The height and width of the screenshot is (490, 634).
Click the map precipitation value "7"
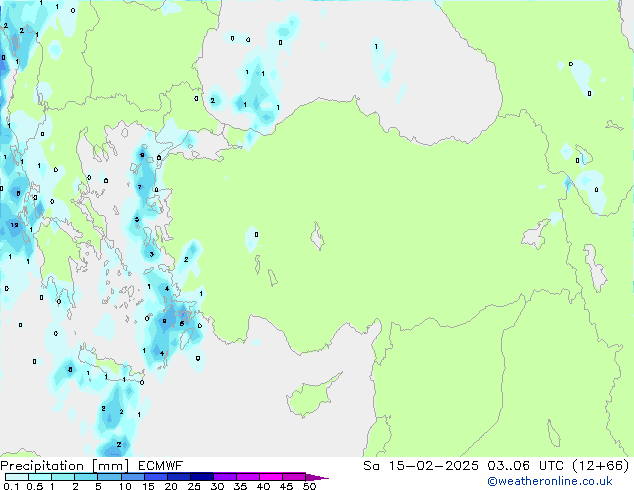tap(139, 187)
